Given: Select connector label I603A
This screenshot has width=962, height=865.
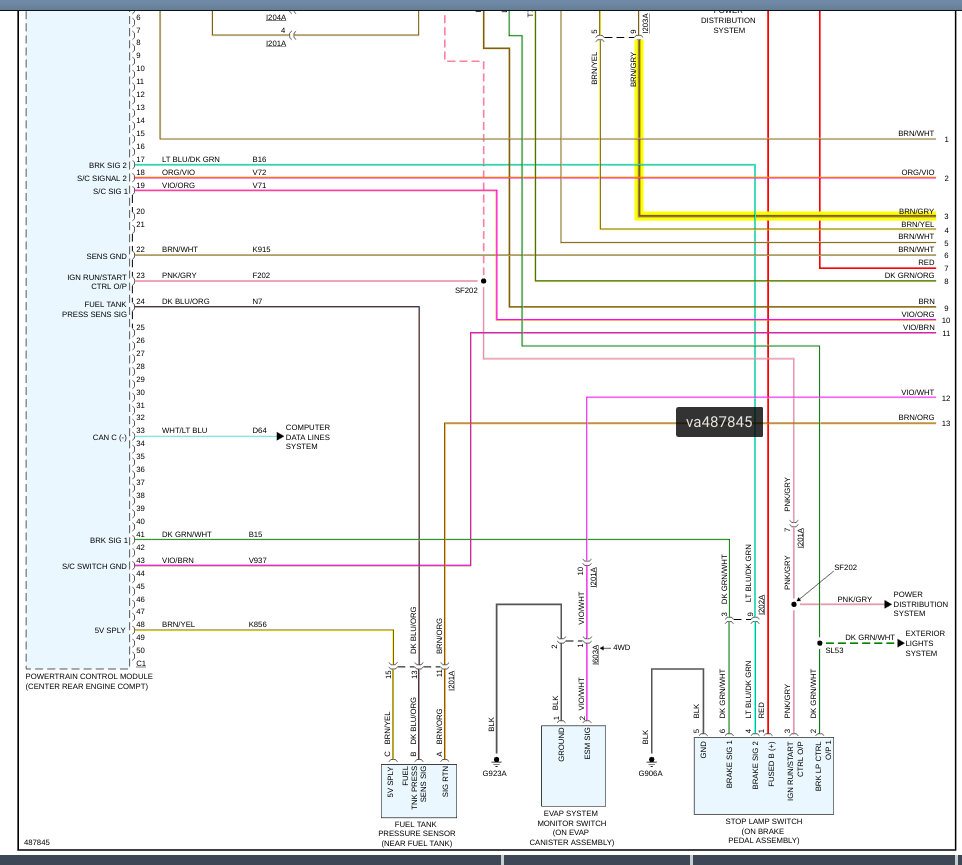Looking at the screenshot, I should click(595, 654).
